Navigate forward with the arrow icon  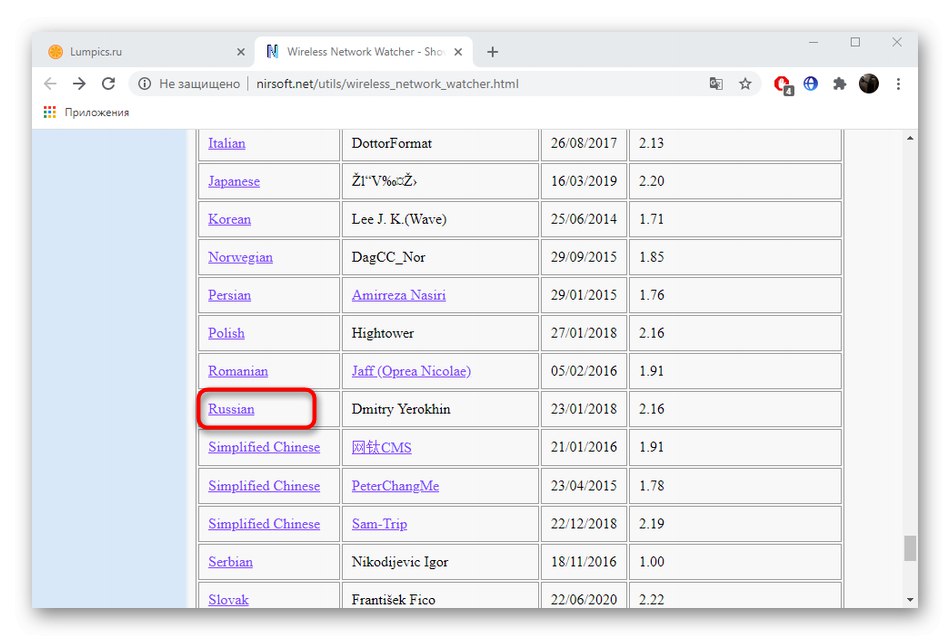point(79,84)
